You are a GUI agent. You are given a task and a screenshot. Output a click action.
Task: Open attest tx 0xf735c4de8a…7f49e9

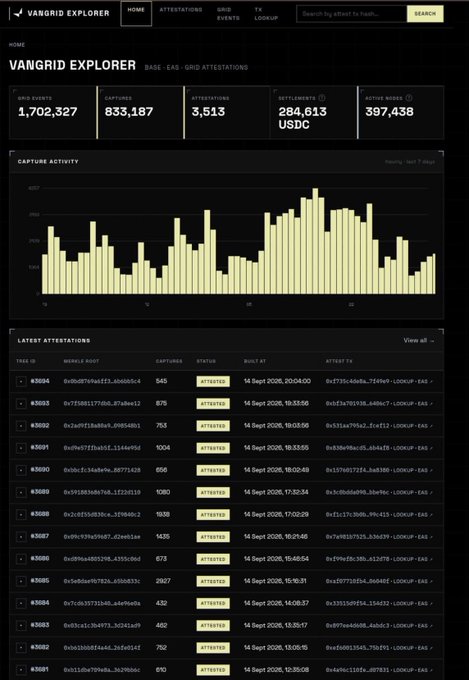pos(357,382)
